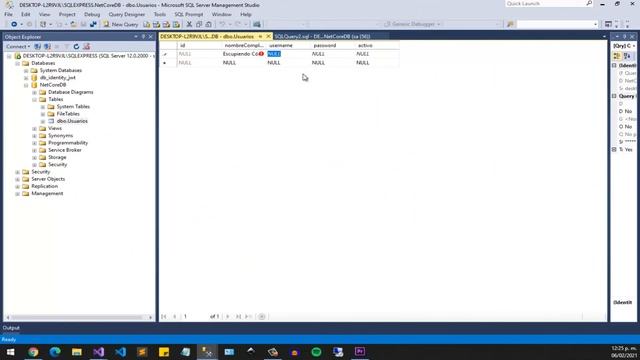
Task: Open the Connect dropdown in Object Explorer
Action: pyautogui.click(x=18, y=47)
